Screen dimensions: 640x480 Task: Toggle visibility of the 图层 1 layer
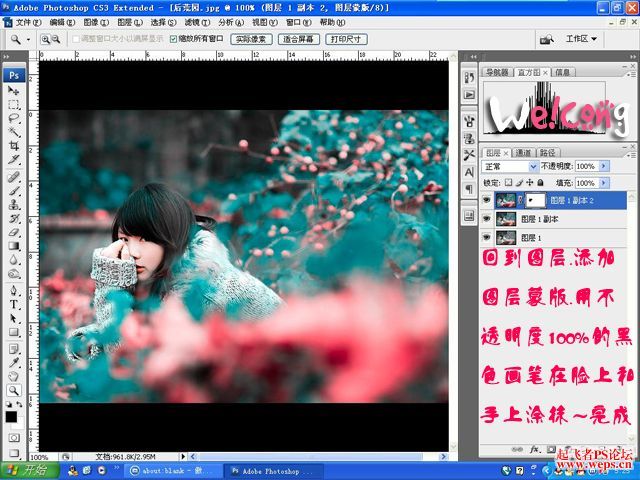coord(487,238)
